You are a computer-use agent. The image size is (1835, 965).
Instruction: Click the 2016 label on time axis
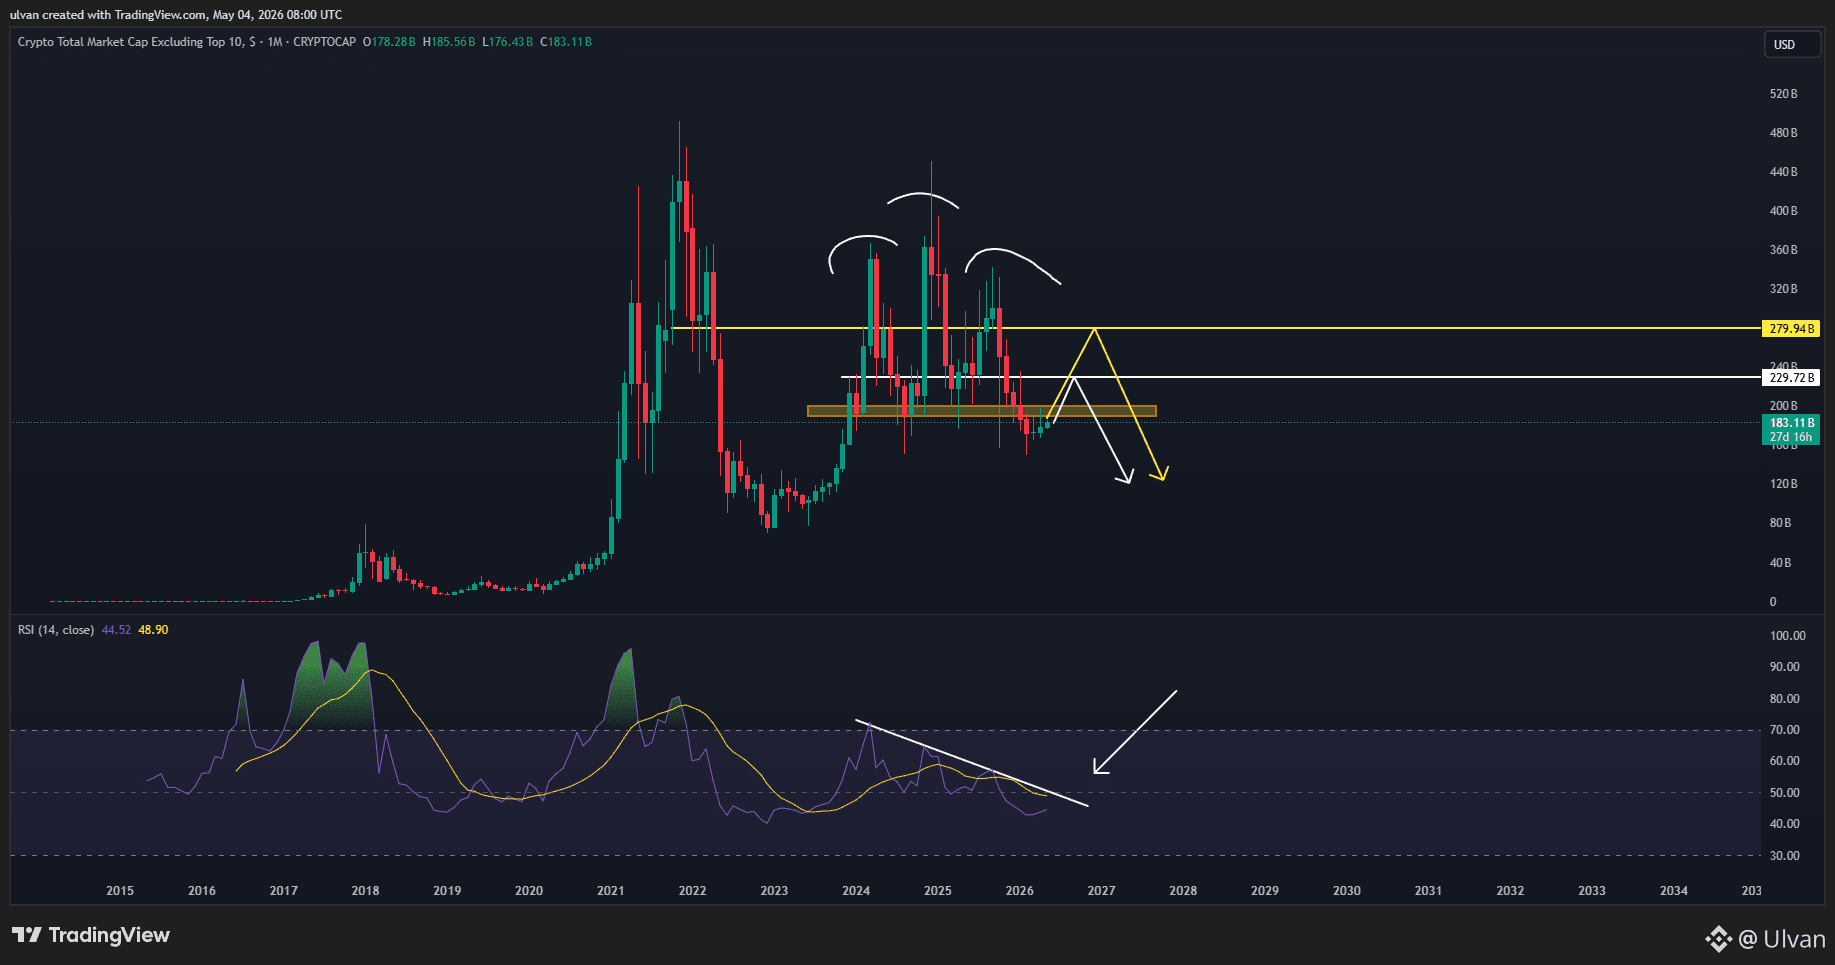point(202,891)
